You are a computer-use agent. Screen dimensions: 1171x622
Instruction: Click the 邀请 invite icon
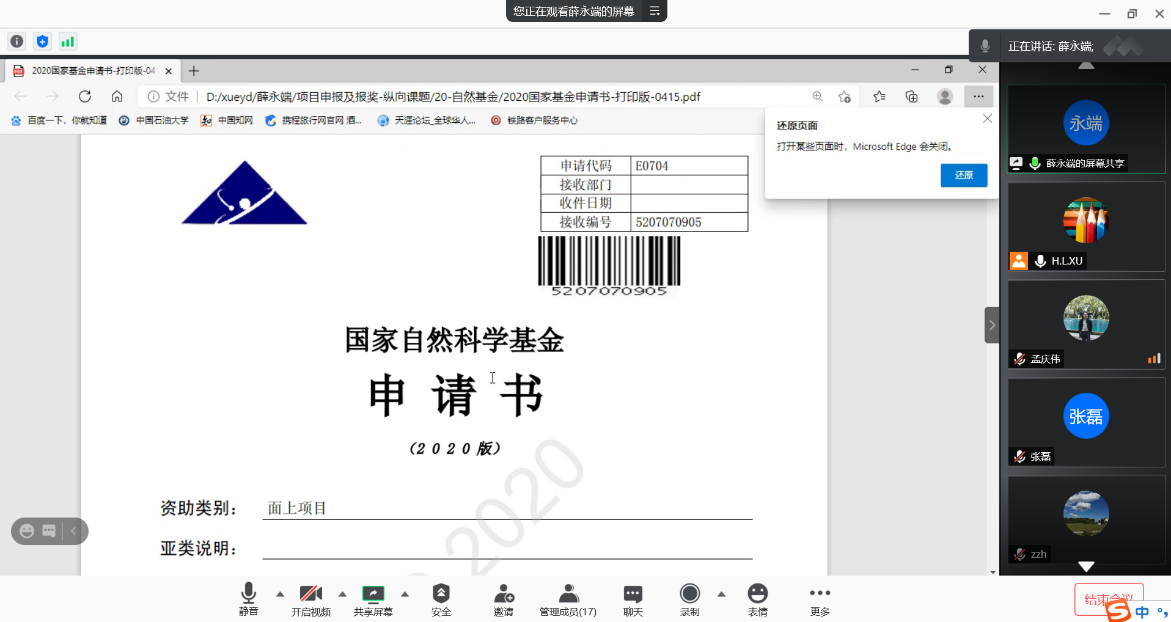click(x=504, y=599)
